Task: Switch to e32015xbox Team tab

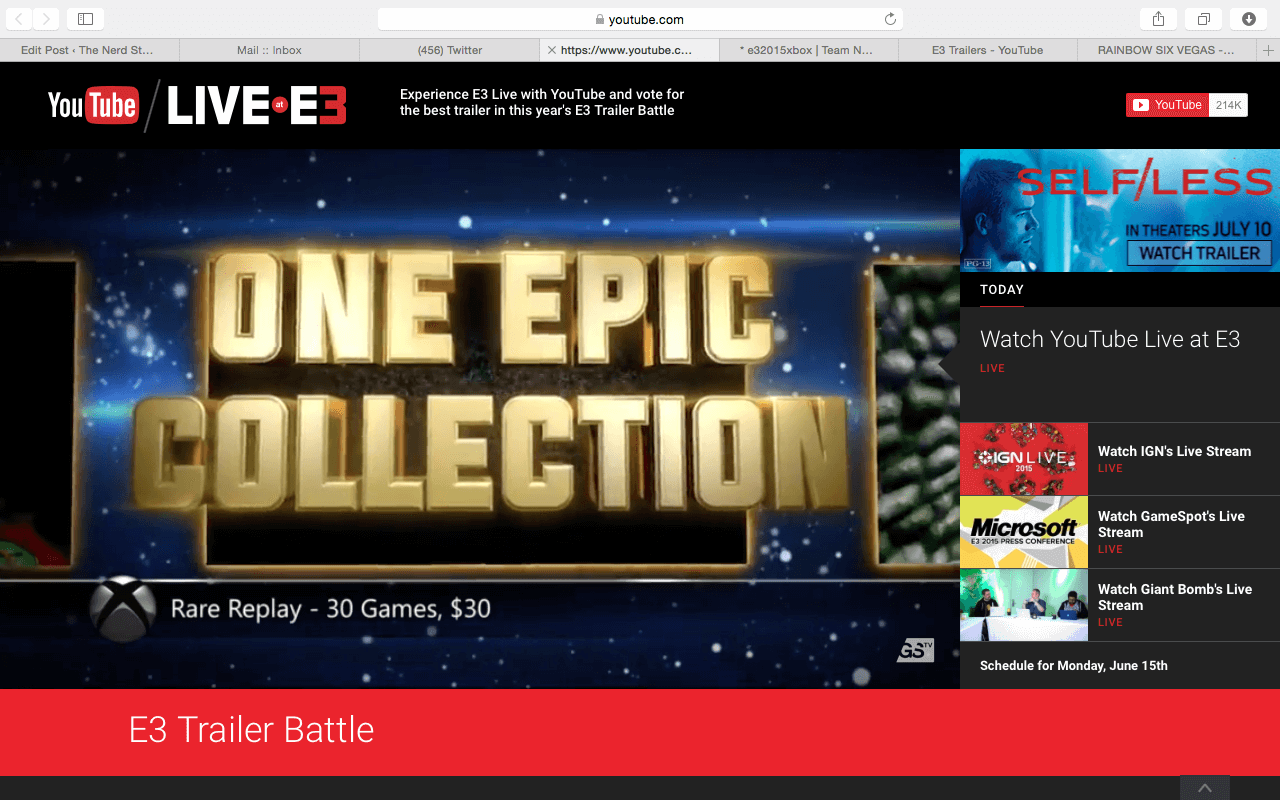Action: coord(809,50)
